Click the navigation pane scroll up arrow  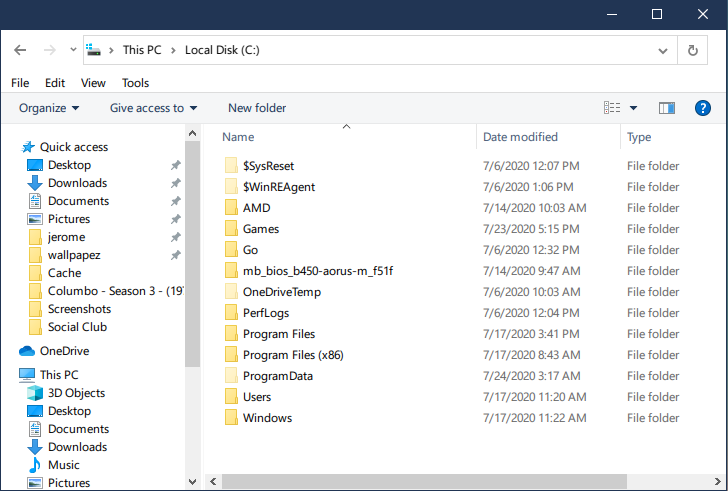[x=192, y=133]
